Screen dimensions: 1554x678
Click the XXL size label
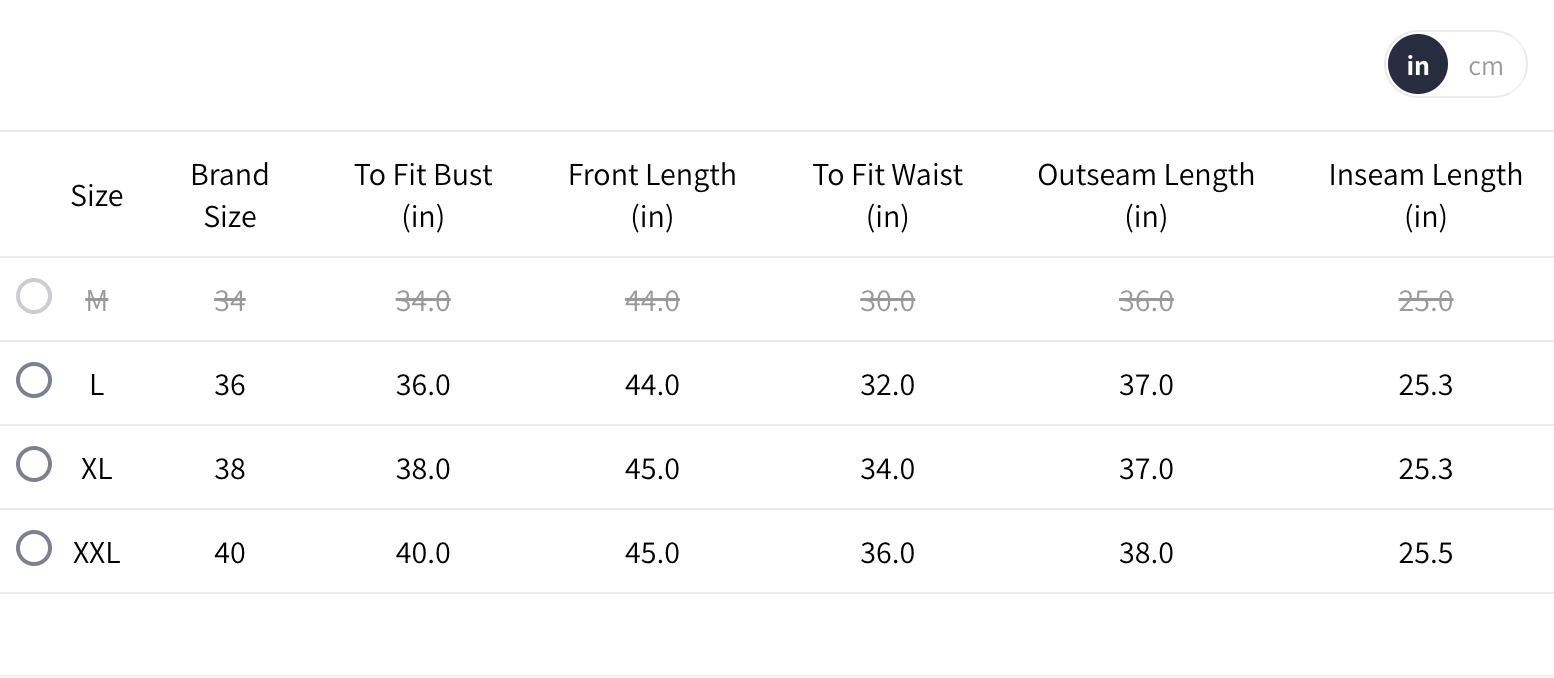96,553
